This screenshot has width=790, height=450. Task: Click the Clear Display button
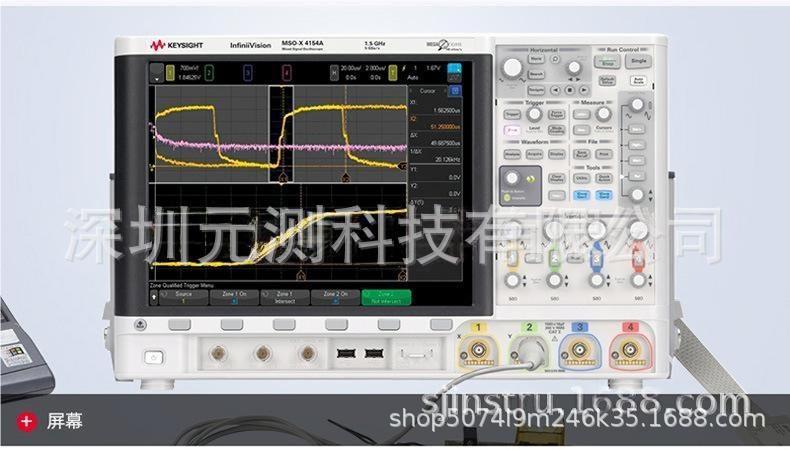point(557,178)
